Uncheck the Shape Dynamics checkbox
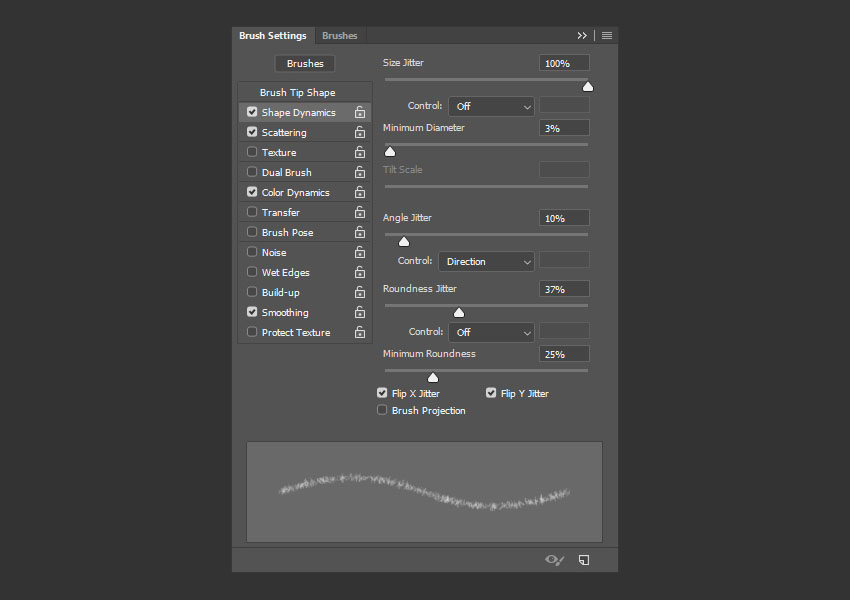This screenshot has width=850, height=600. pos(252,112)
